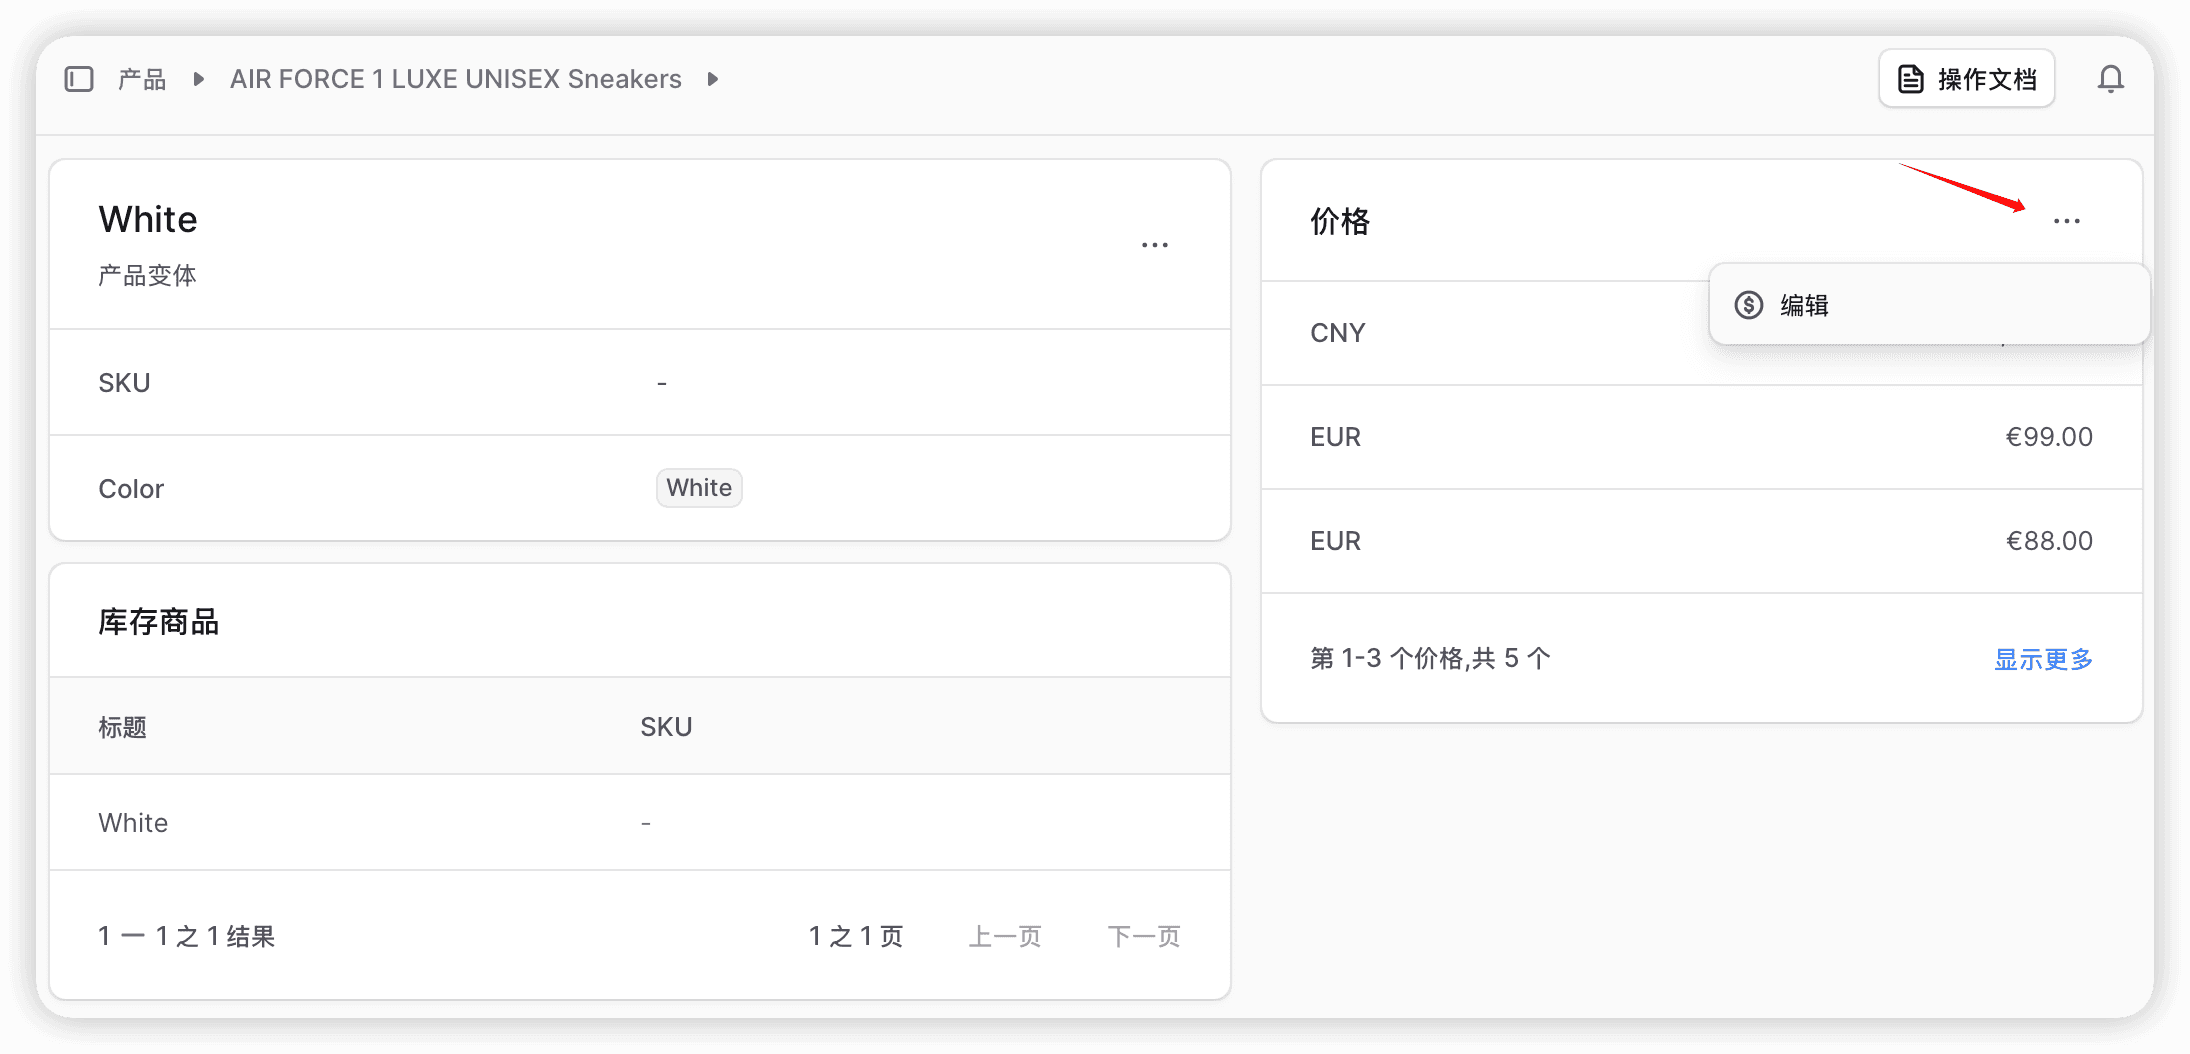Image resolution: width=2190 pixels, height=1054 pixels.
Task: Go to 产品 in the breadcrumb
Action: tap(142, 79)
